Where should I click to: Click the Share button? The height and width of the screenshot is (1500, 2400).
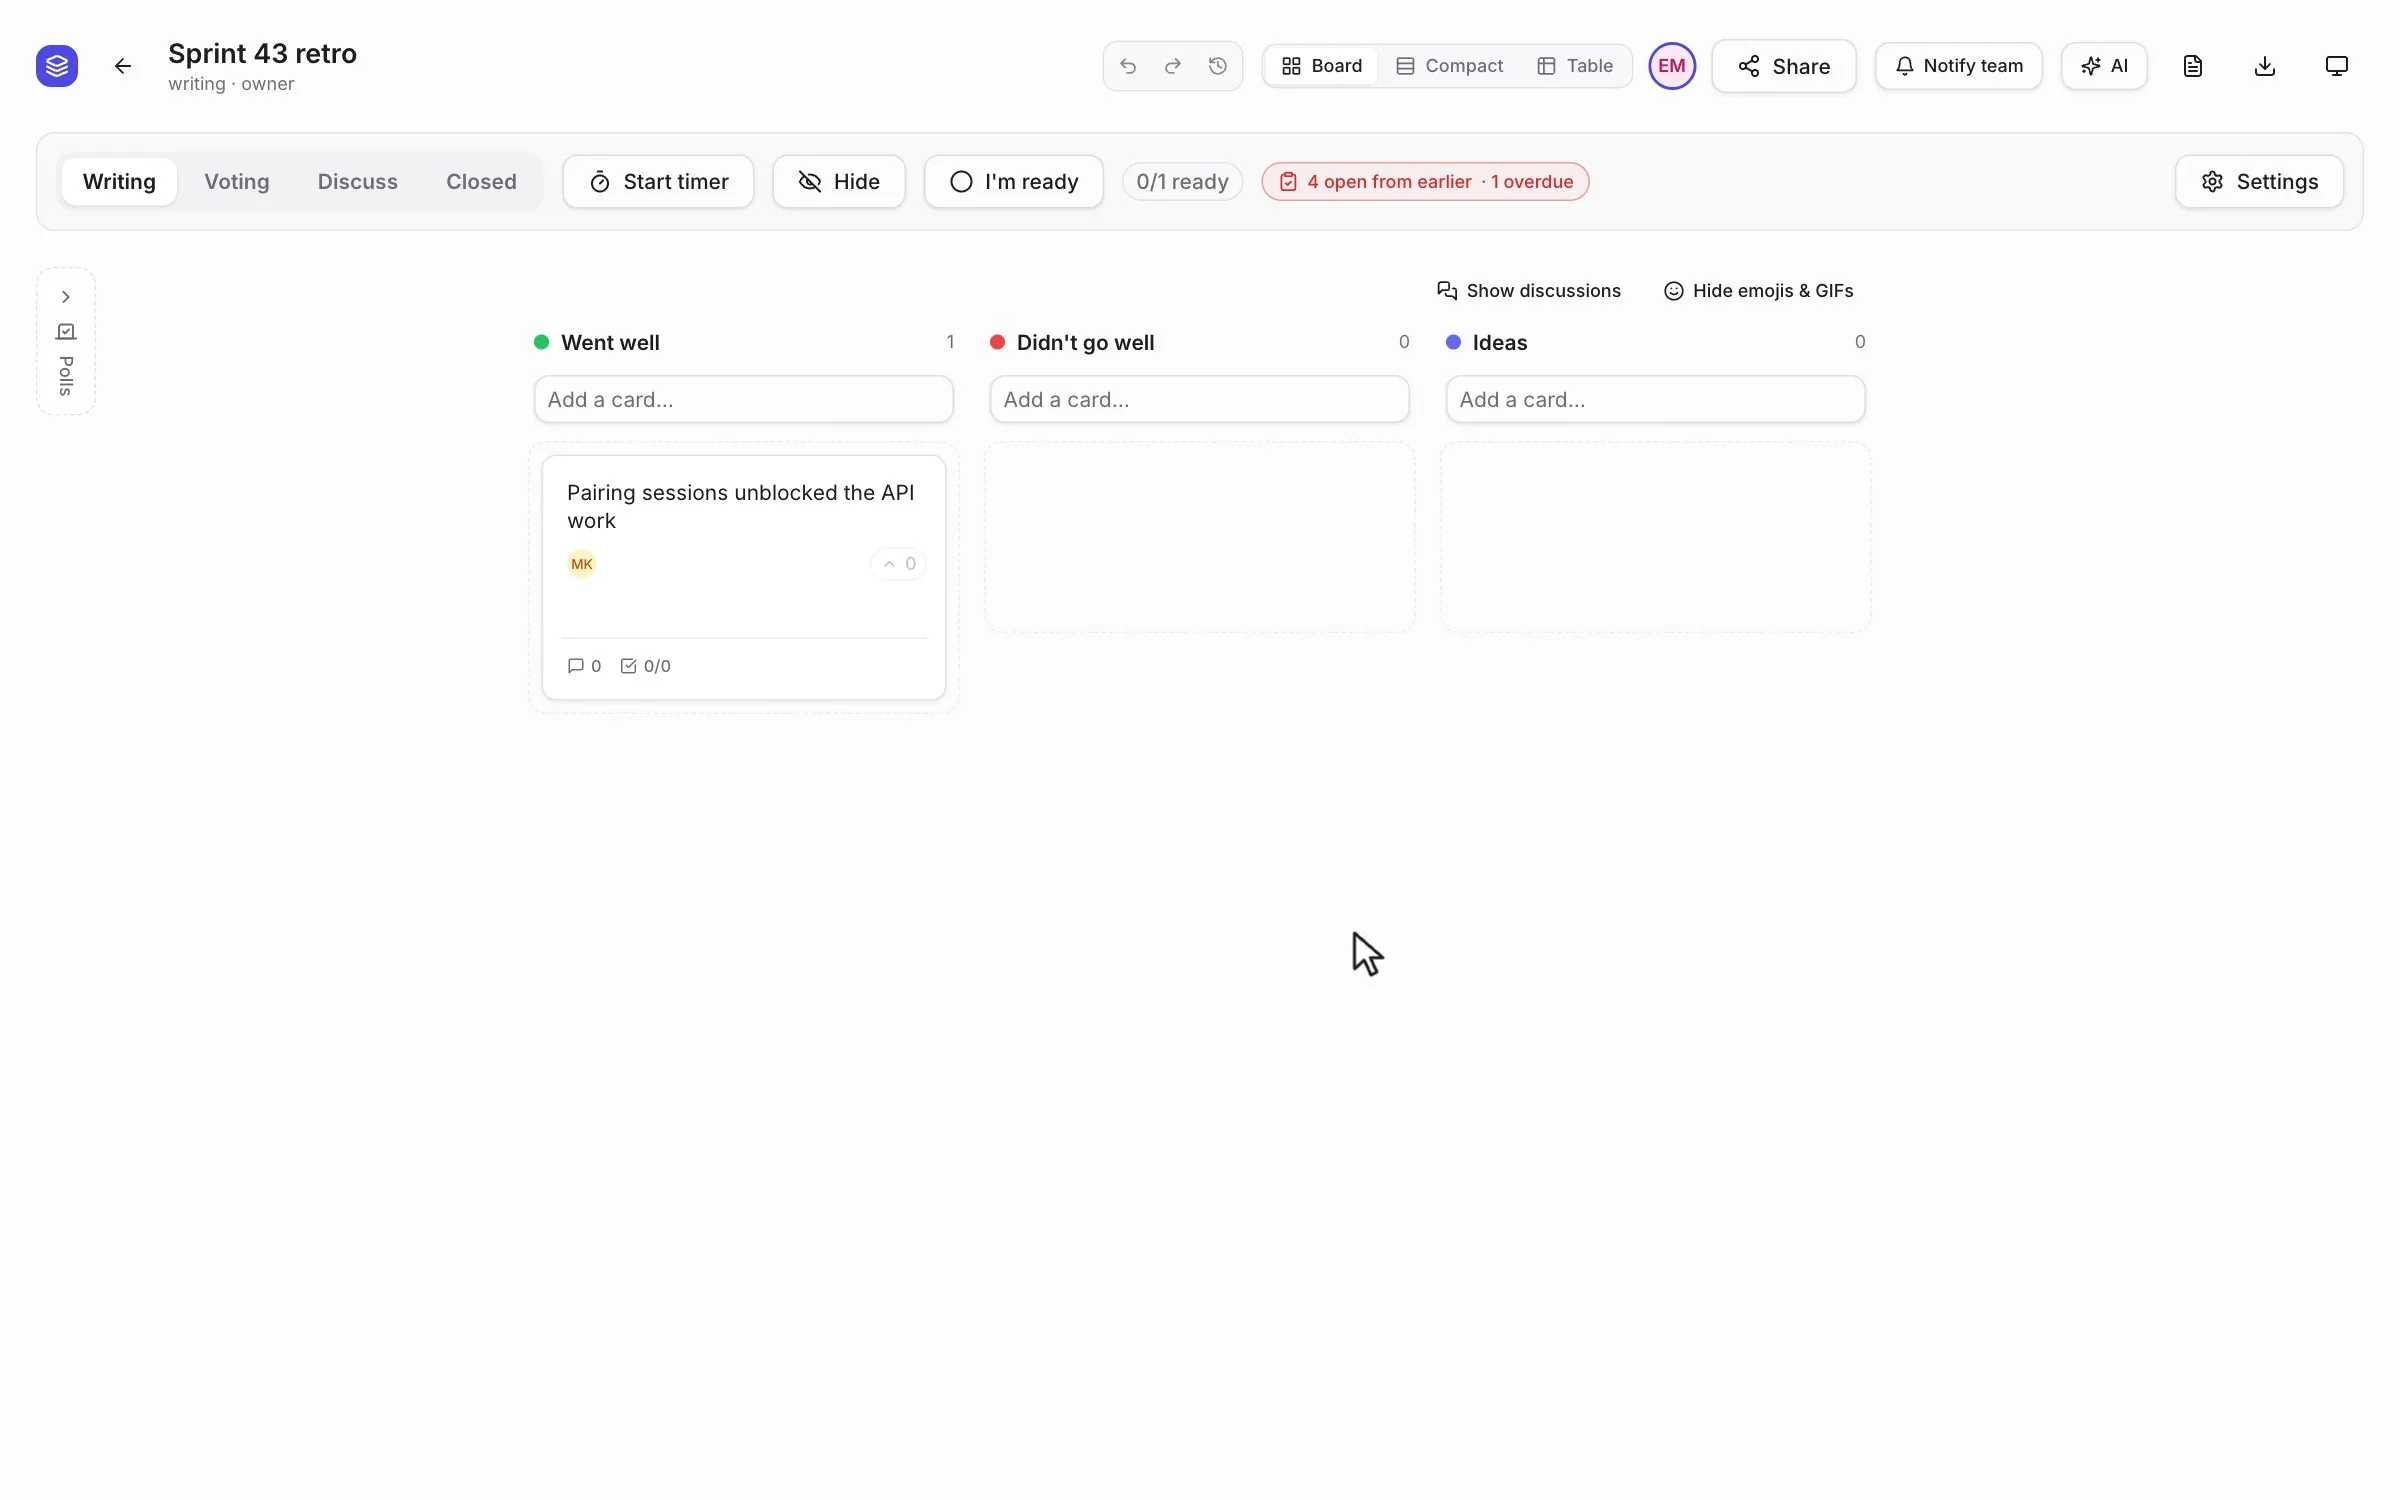coord(1783,66)
